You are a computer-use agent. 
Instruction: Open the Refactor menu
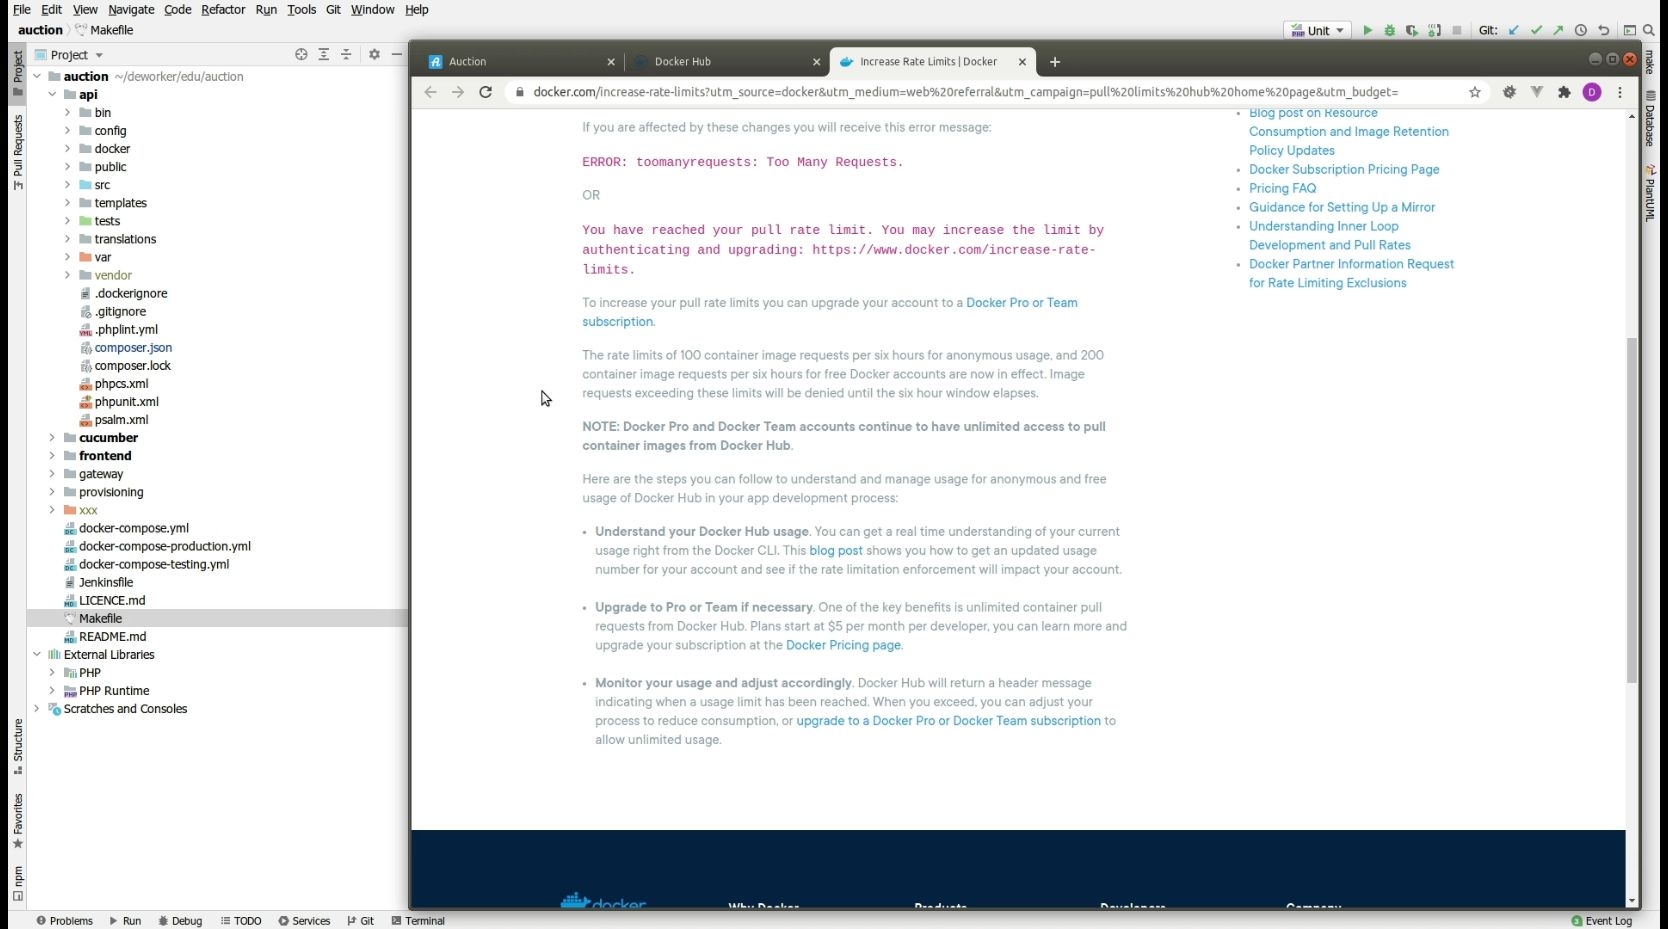tap(223, 9)
